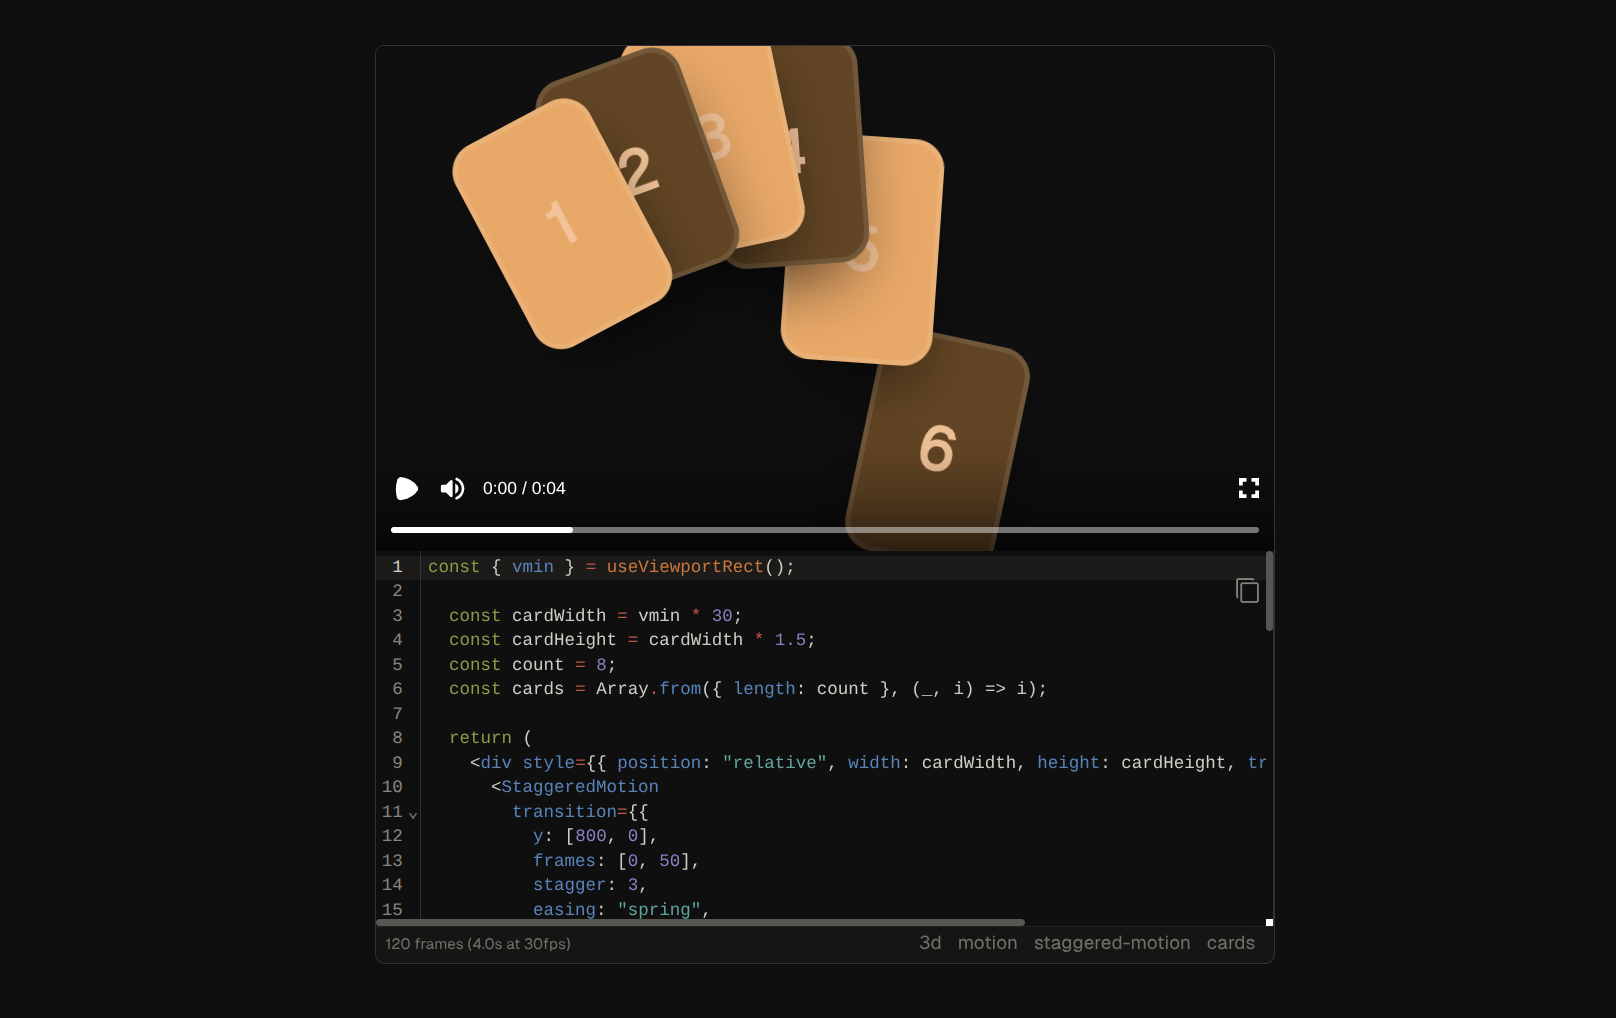This screenshot has width=1616, height=1018.
Task: Click the 0:00 / 0:04 time display
Action: pos(523,488)
